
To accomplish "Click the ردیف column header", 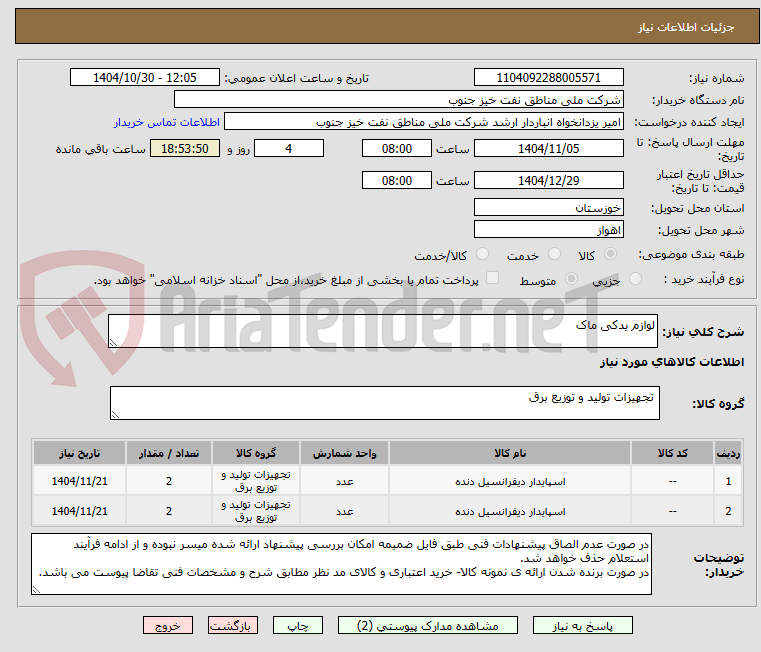I will [x=728, y=453].
